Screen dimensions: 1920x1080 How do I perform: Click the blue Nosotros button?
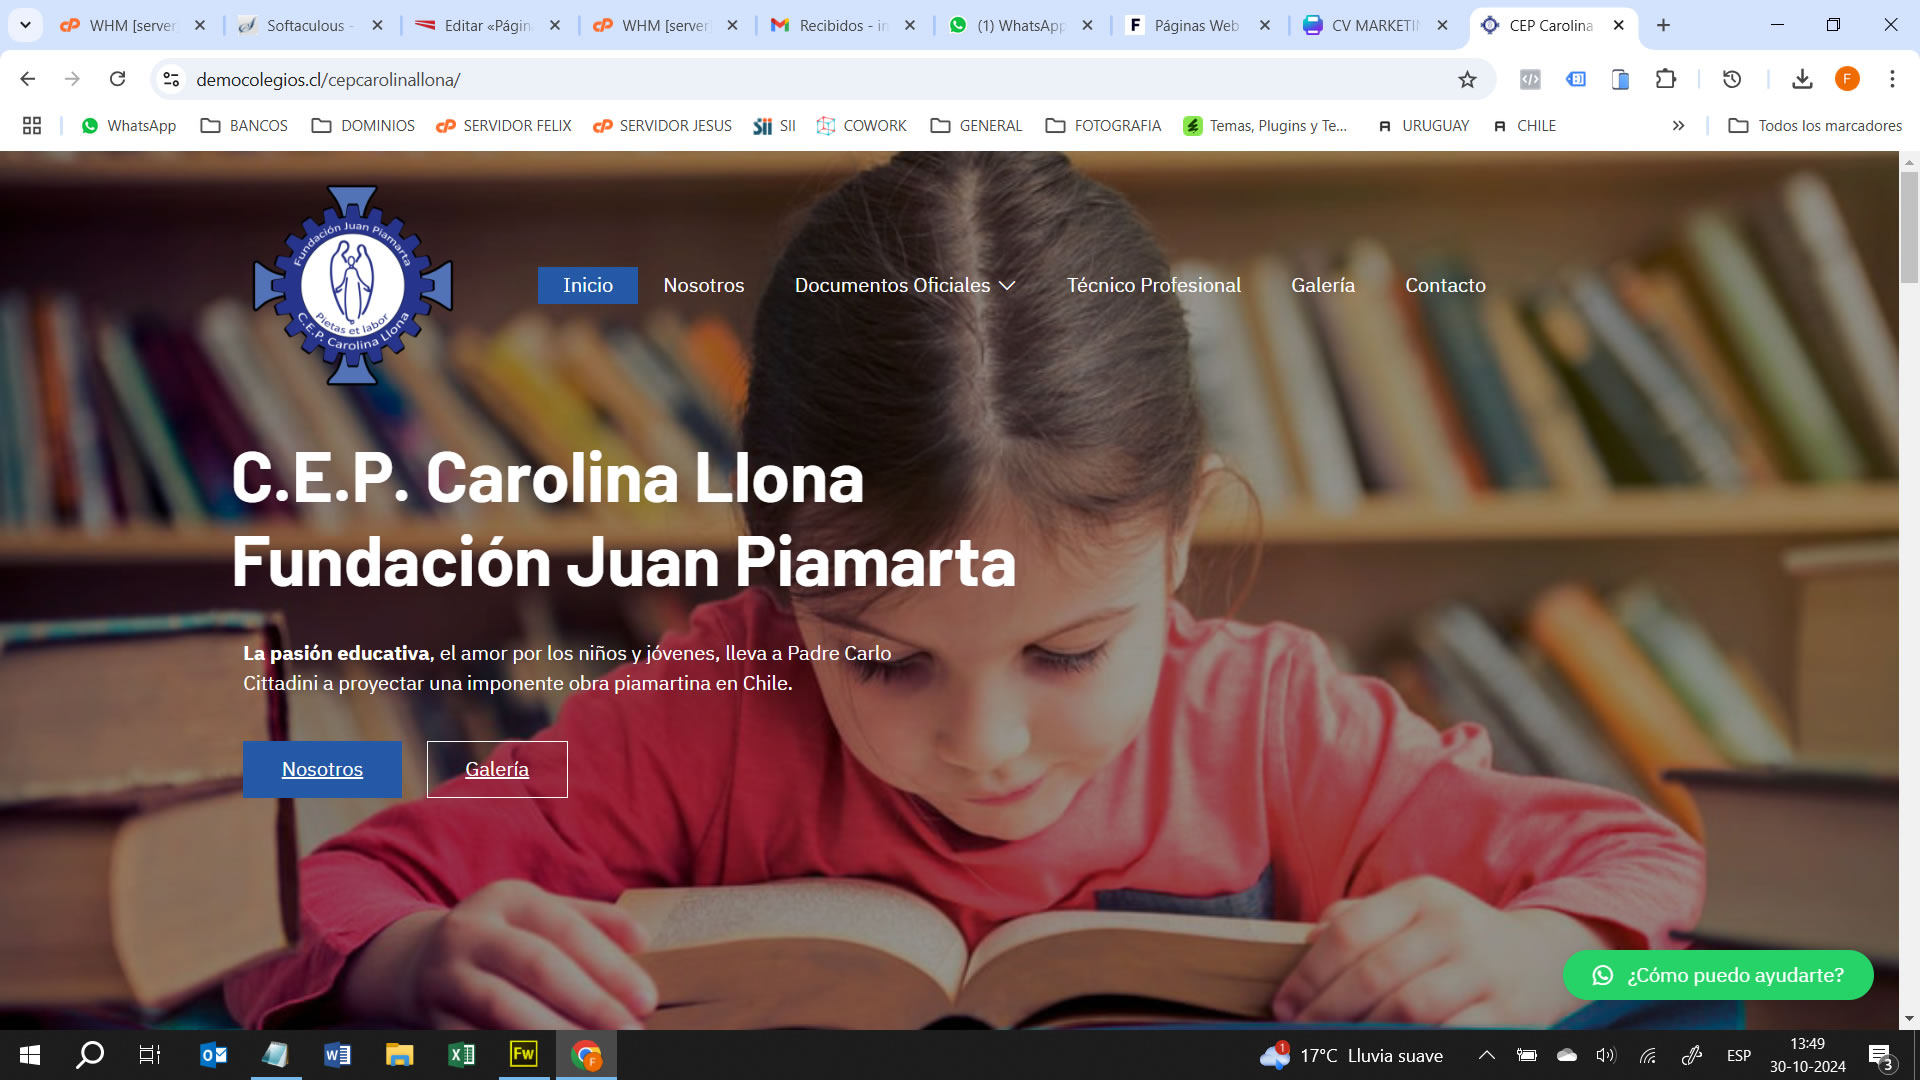coord(322,769)
